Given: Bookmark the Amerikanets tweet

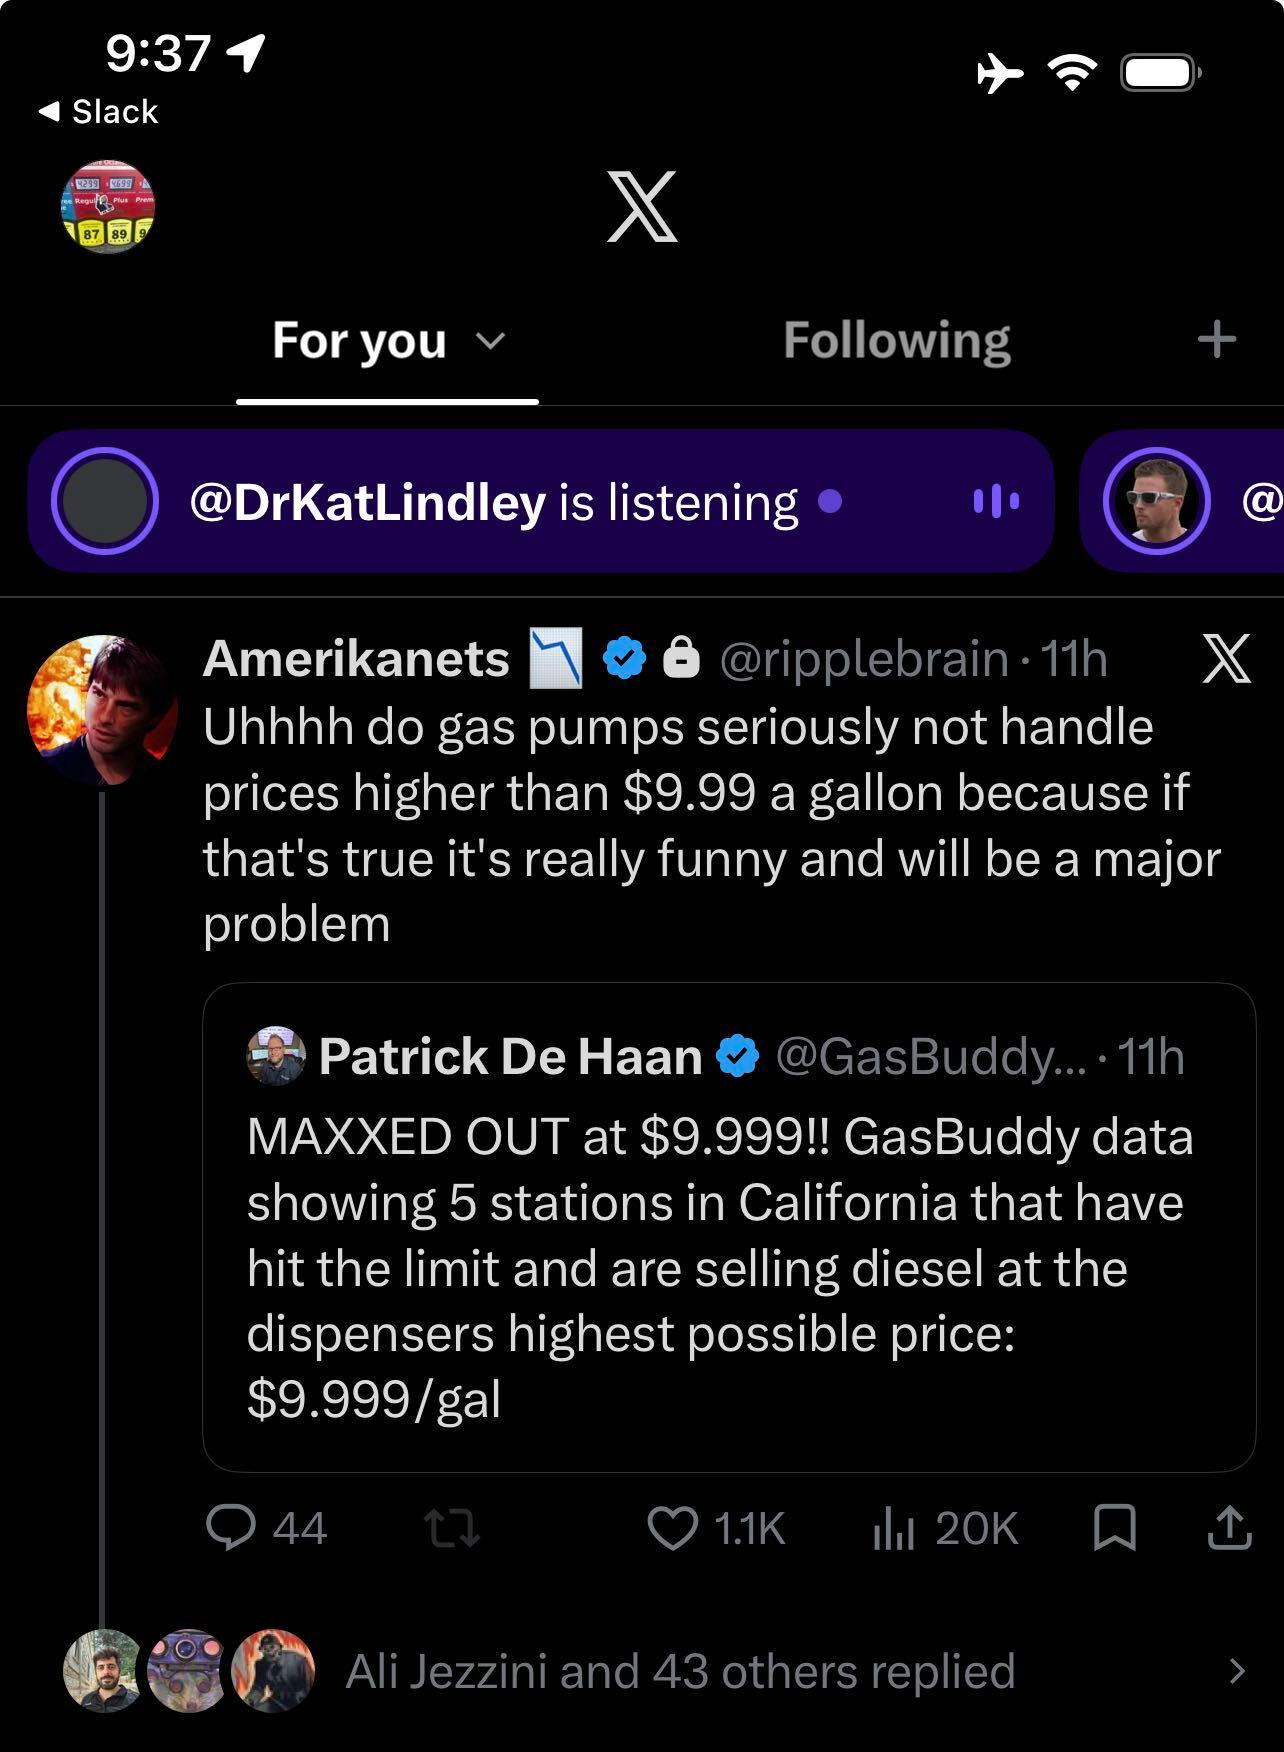Looking at the screenshot, I should click(1114, 1528).
